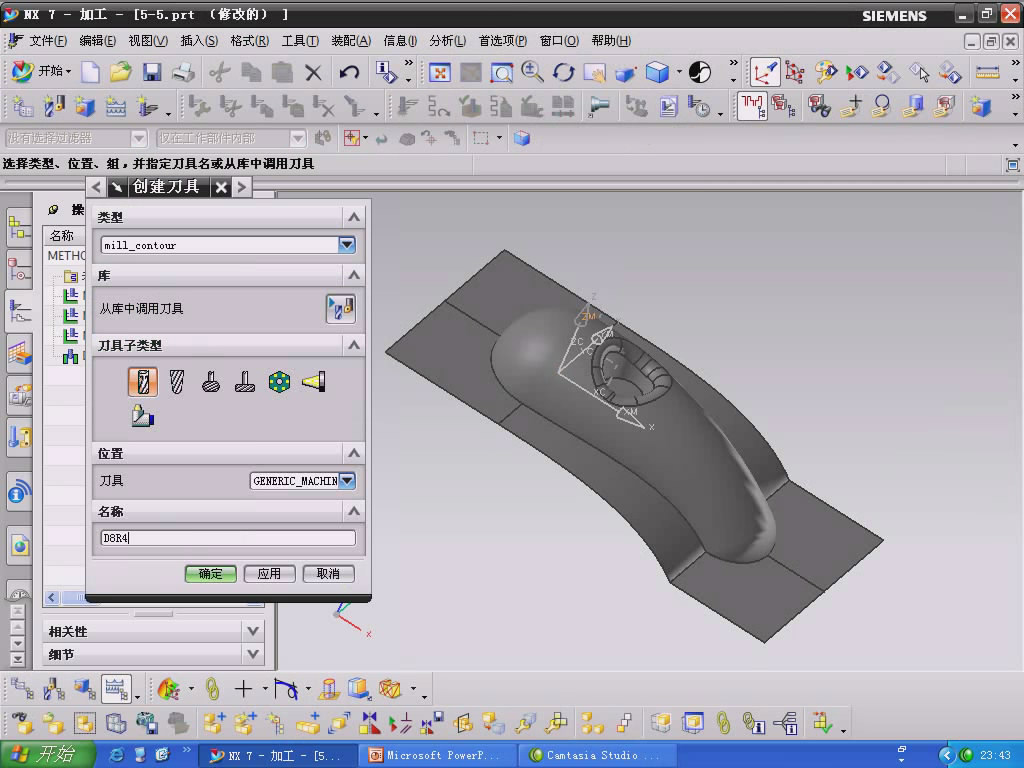Click the Zoom magnifier icon

coord(532,72)
